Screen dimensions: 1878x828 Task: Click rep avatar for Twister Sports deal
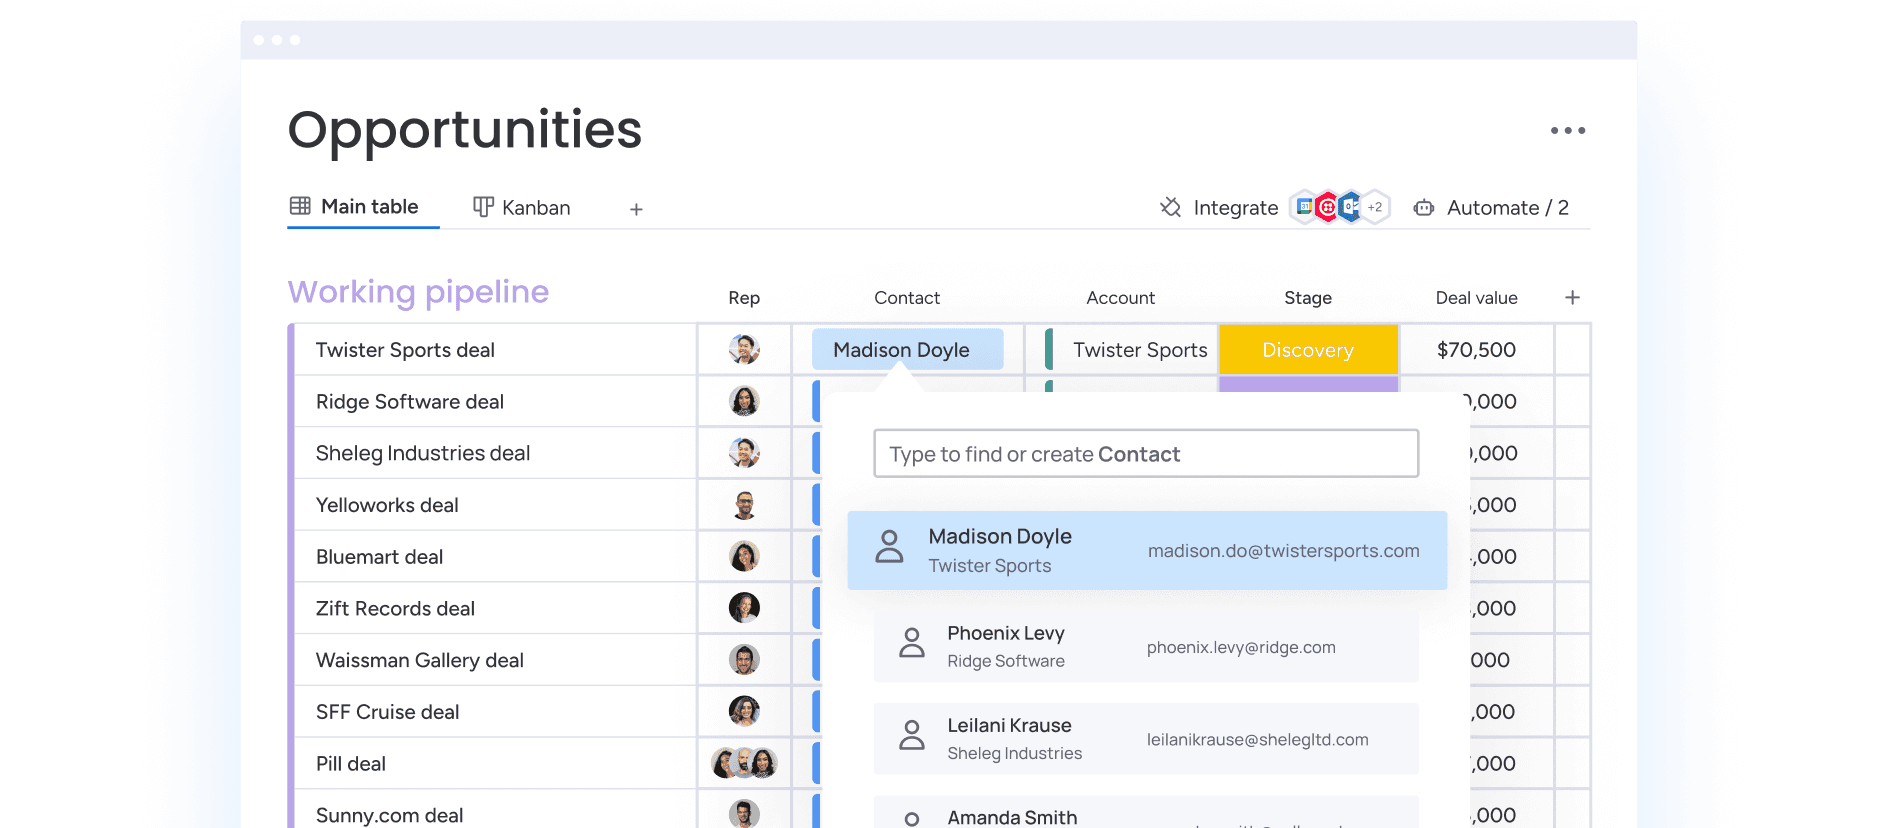[744, 349]
